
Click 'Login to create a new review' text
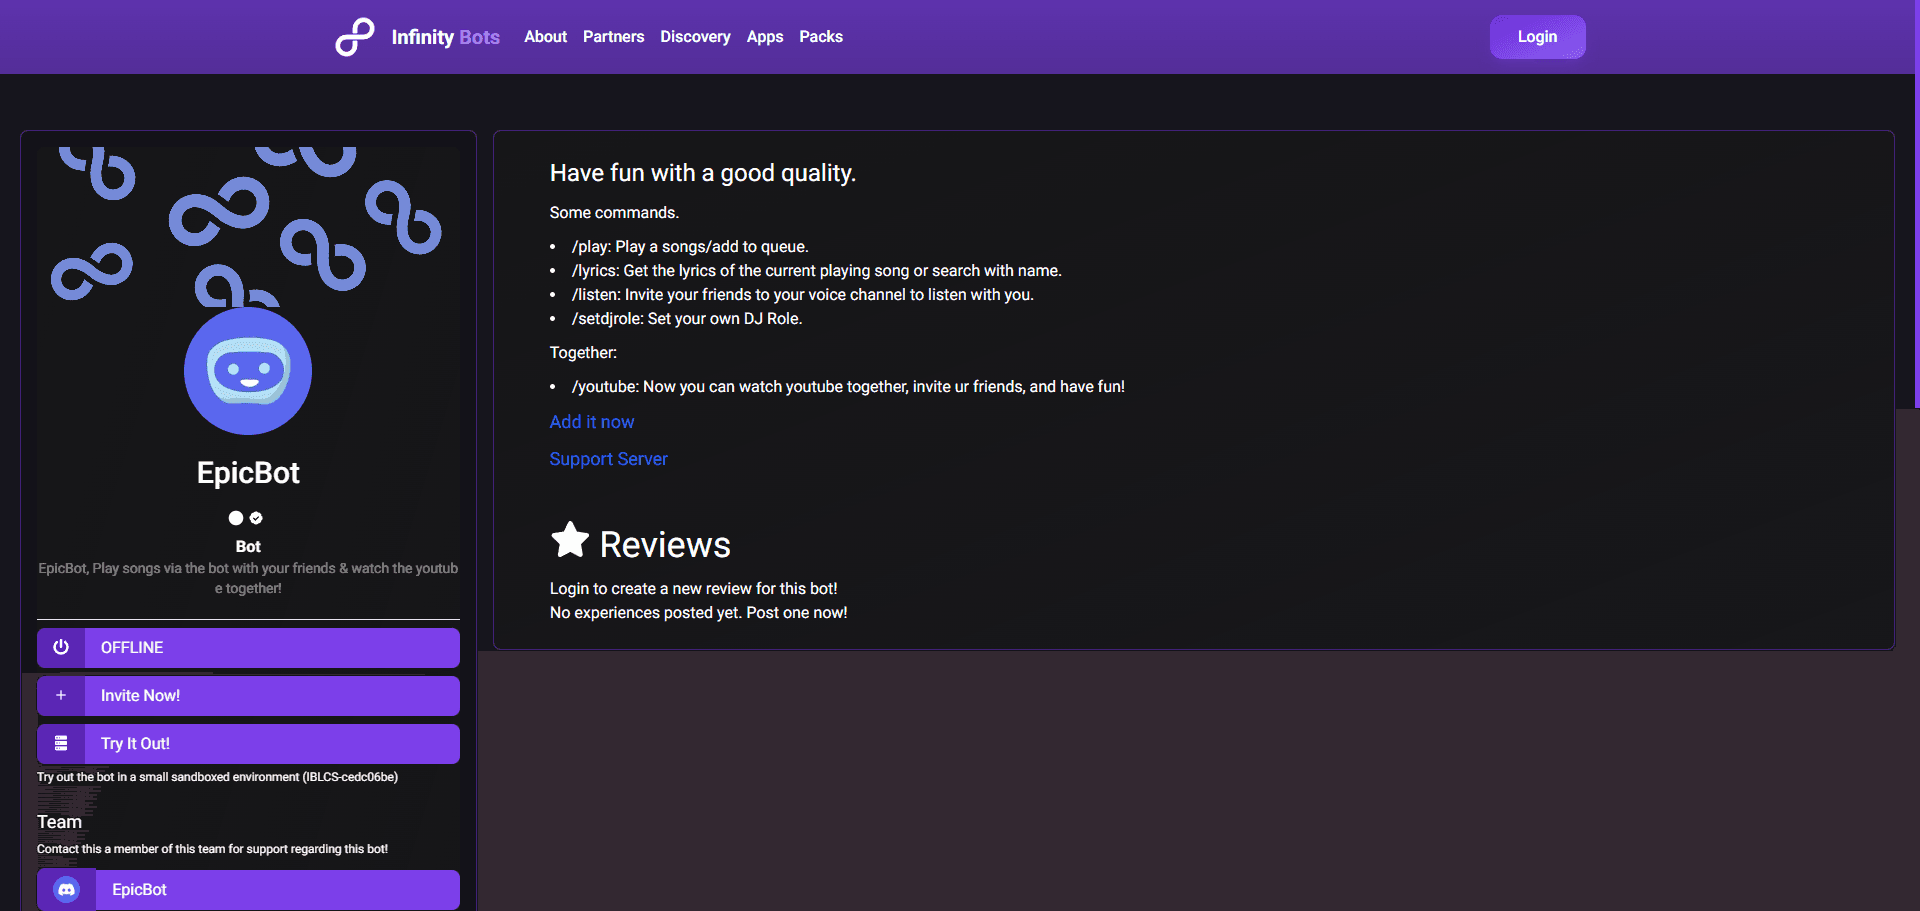click(x=693, y=589)
